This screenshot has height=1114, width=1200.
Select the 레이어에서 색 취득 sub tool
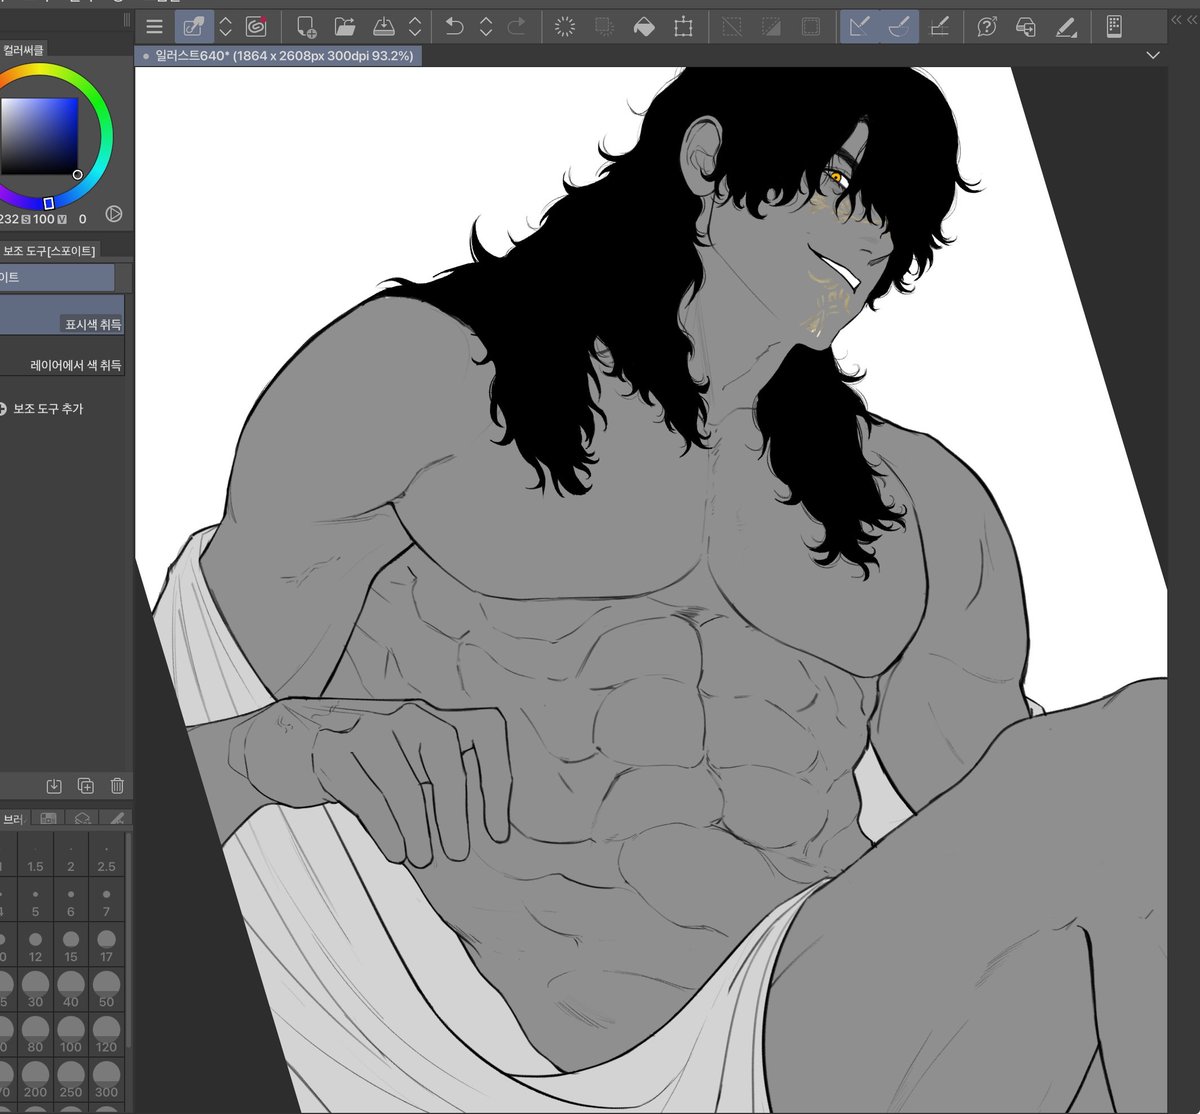pos(62,355)
